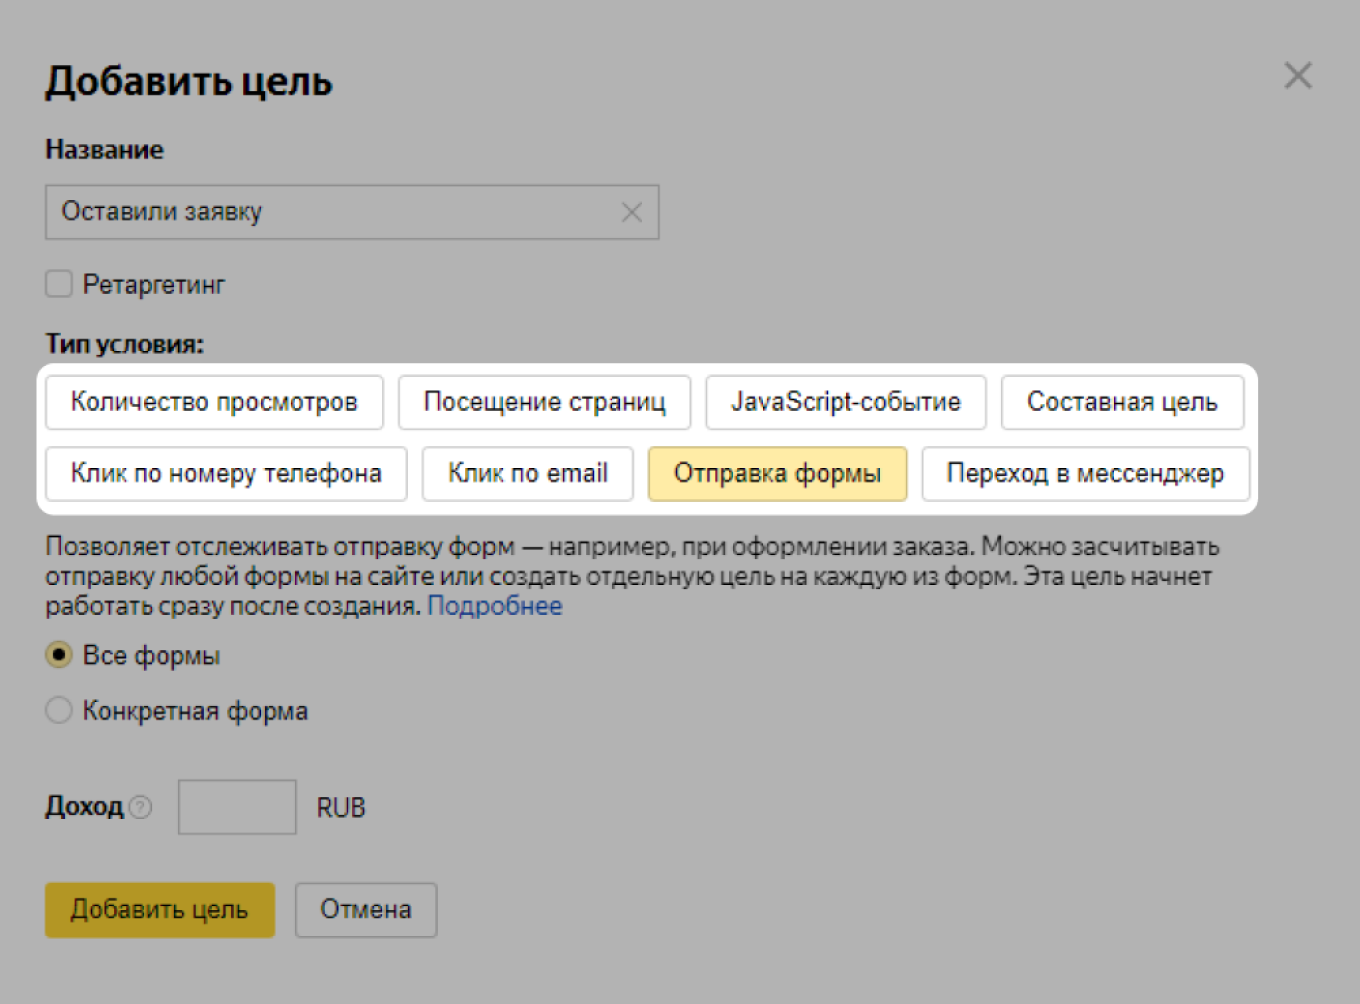The height and width of the screenshot is (1004, 1360).
Task: Choose Клик по email condition
Action: (527, 473)
